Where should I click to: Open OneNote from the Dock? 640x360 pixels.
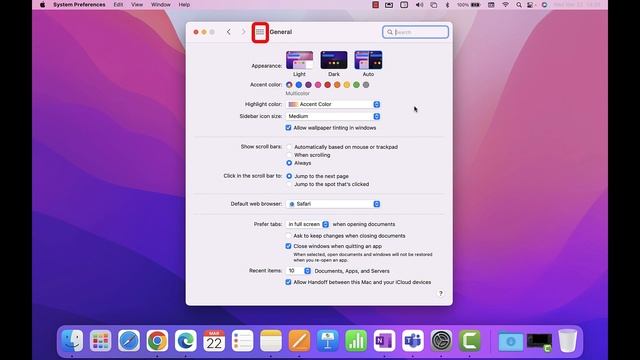(384, 340)
